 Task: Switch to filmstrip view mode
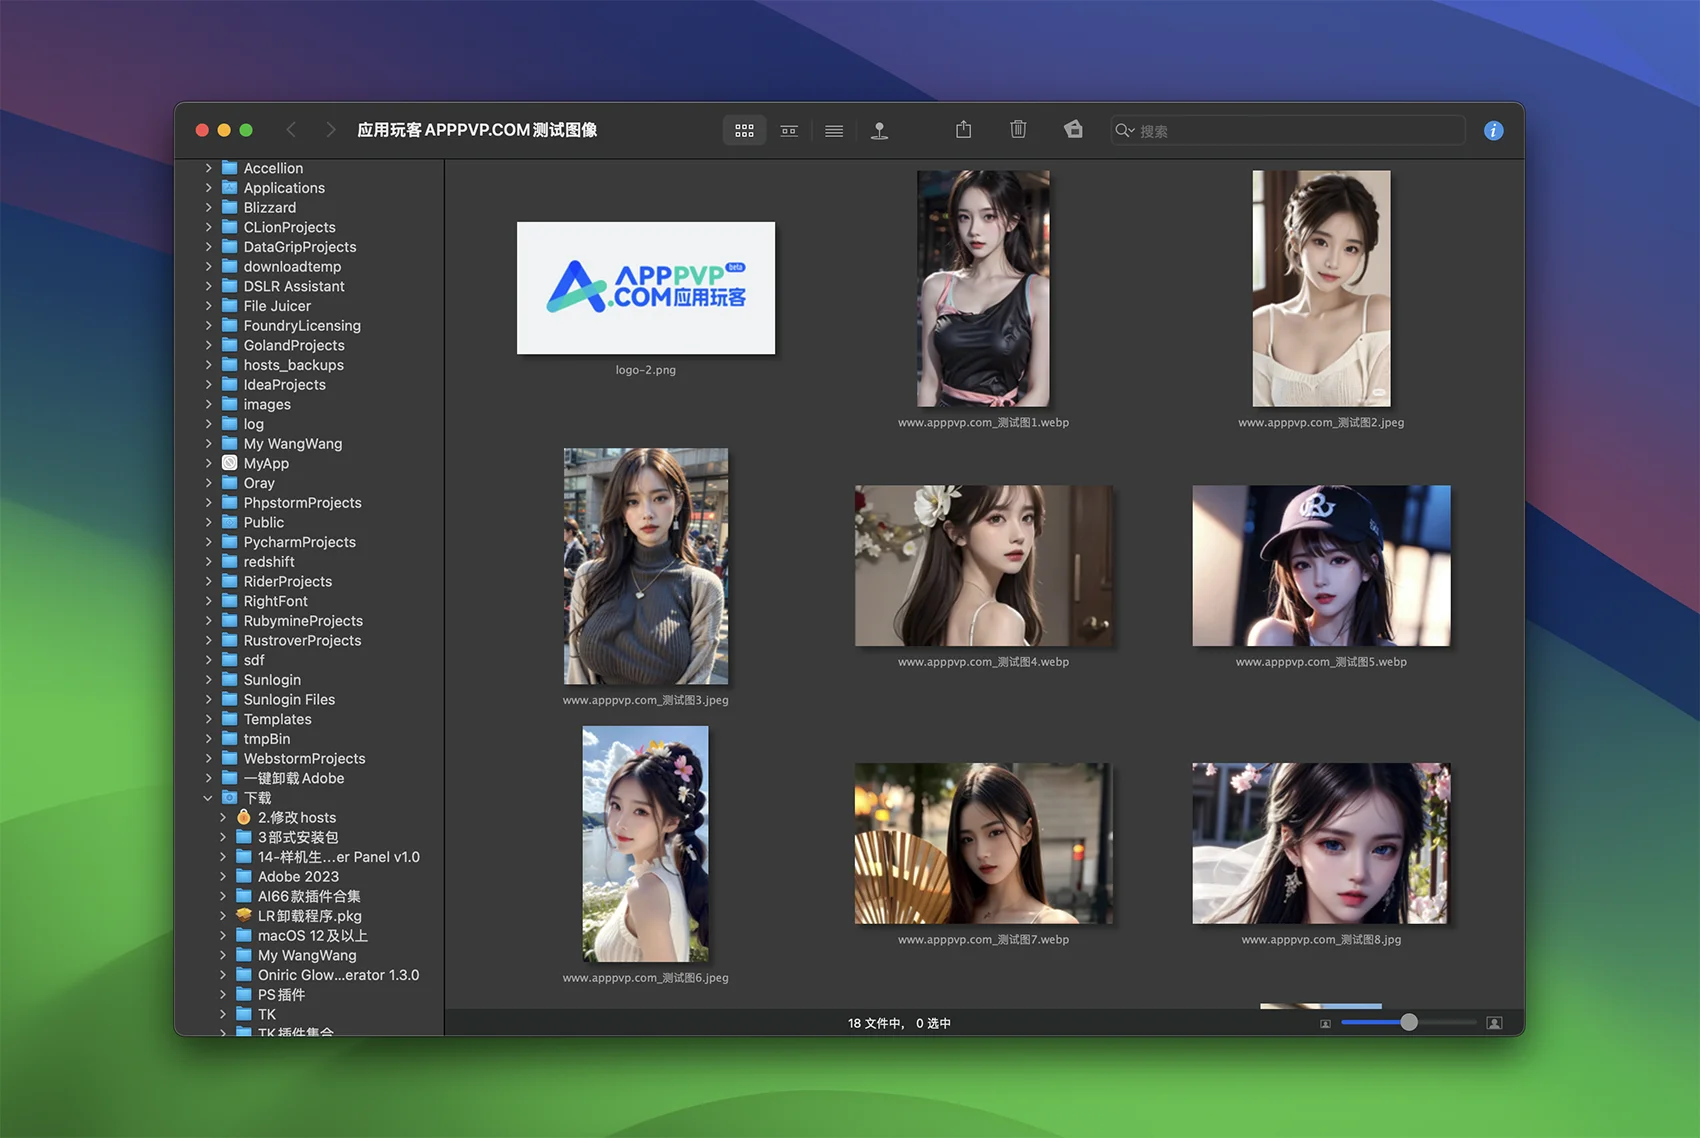point(789,131)
